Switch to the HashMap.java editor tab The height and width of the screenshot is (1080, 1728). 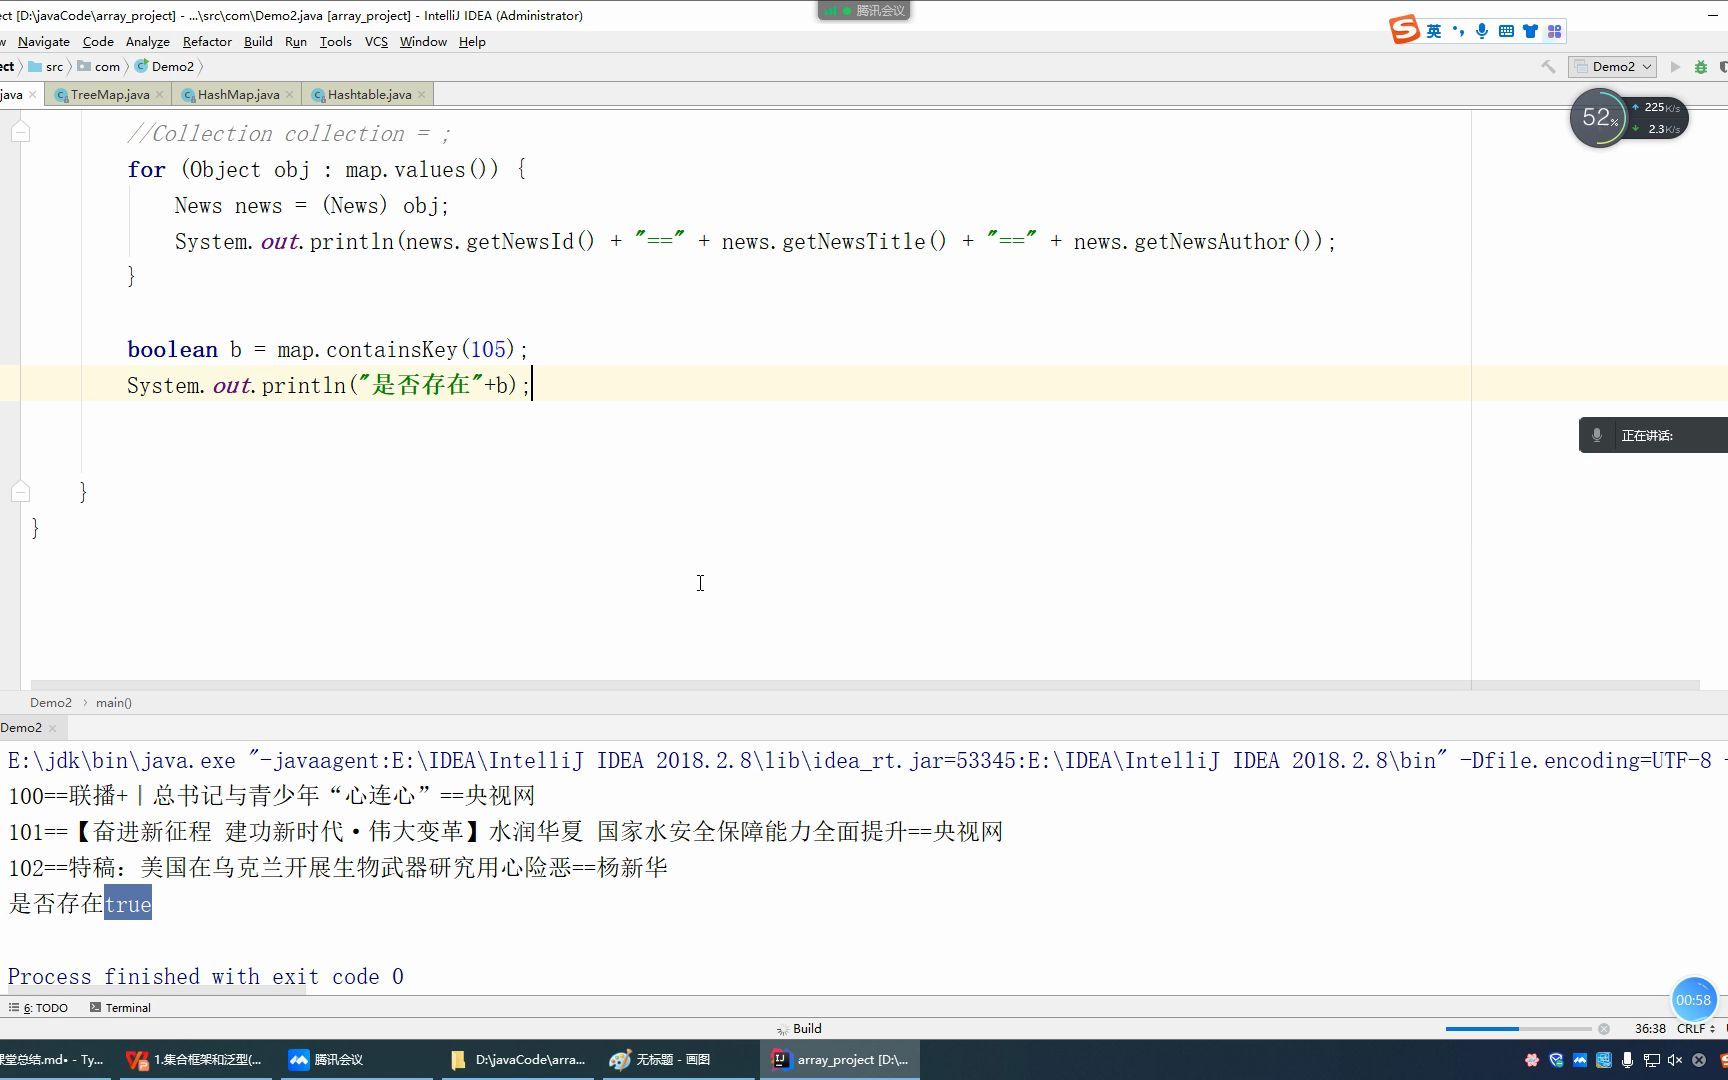(x=238, y=94)
